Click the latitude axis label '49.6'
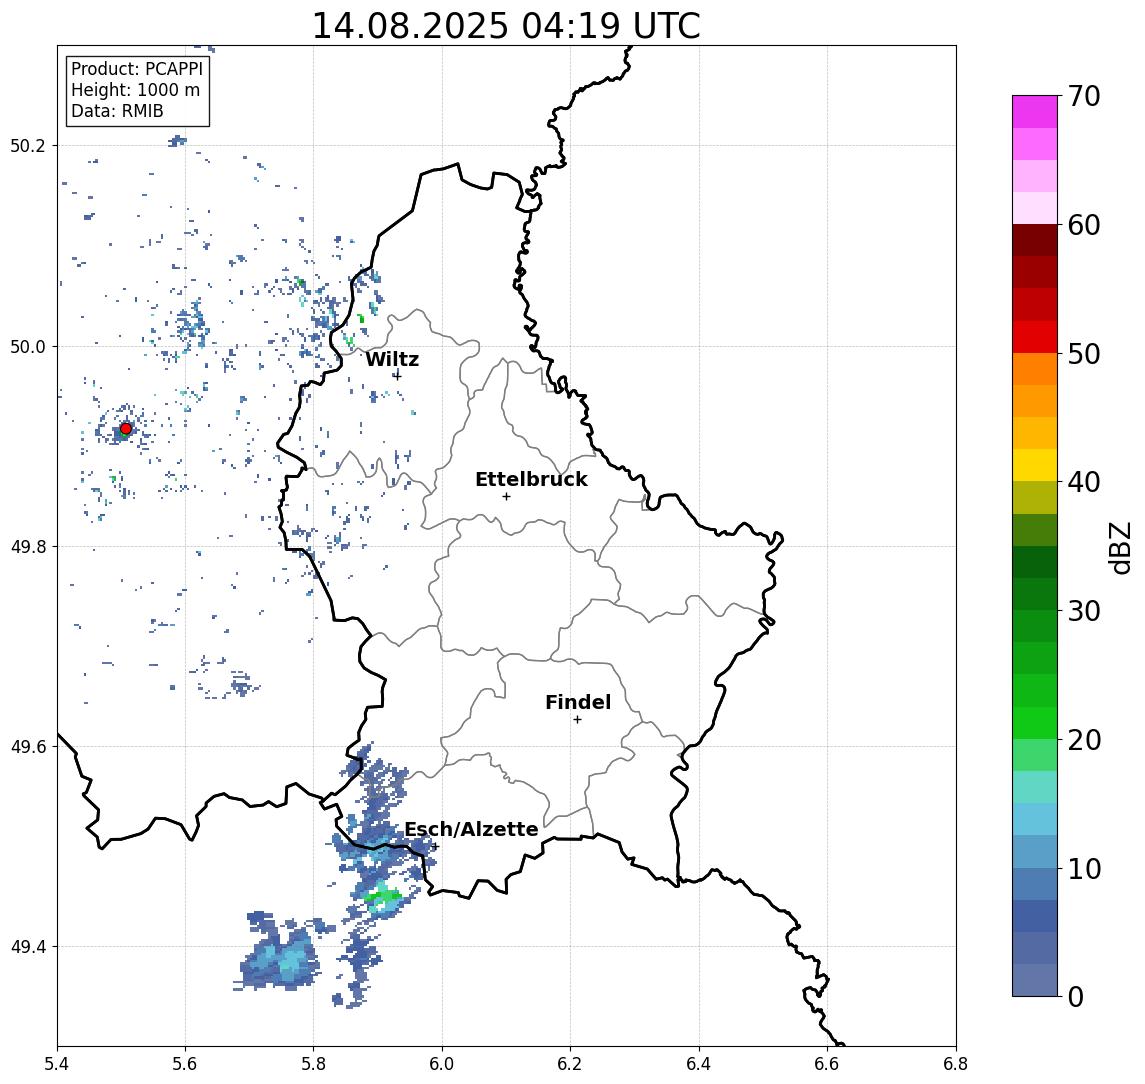The width and height of the screenshot is (1145, 1084). (28, 747)
